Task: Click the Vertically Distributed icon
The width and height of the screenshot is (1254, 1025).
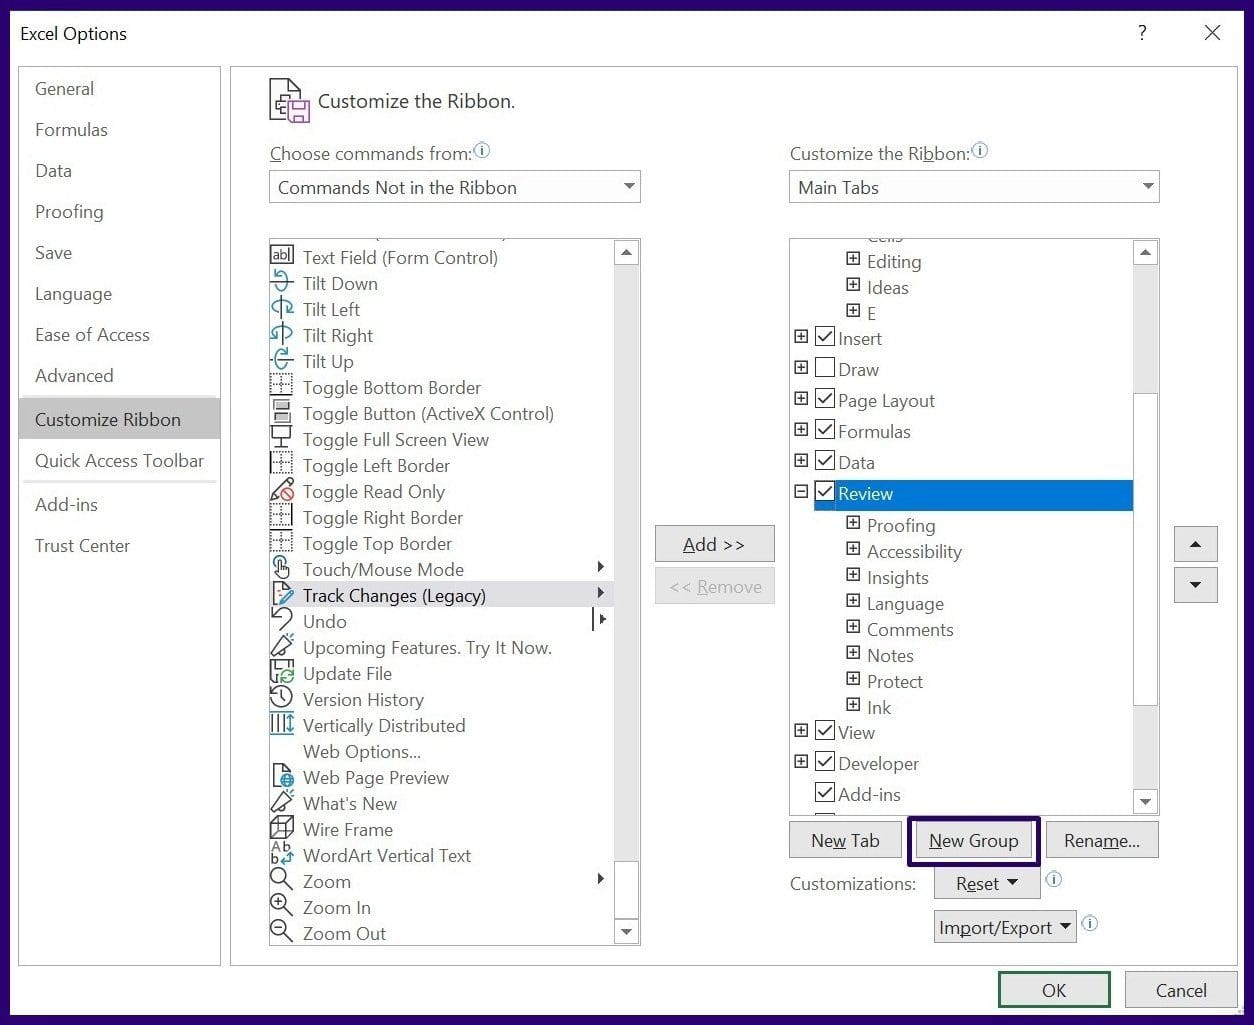Action: click(282, 725)
